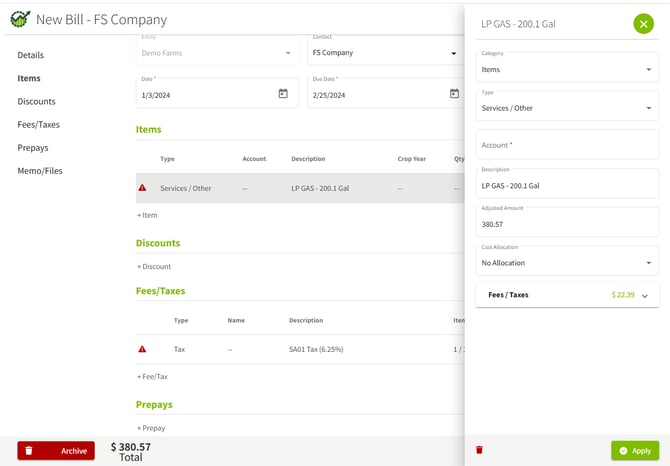The width and height of the screenshot is (670, 466).
Task: Click the red Archive button
Action: tap(56, 451)
